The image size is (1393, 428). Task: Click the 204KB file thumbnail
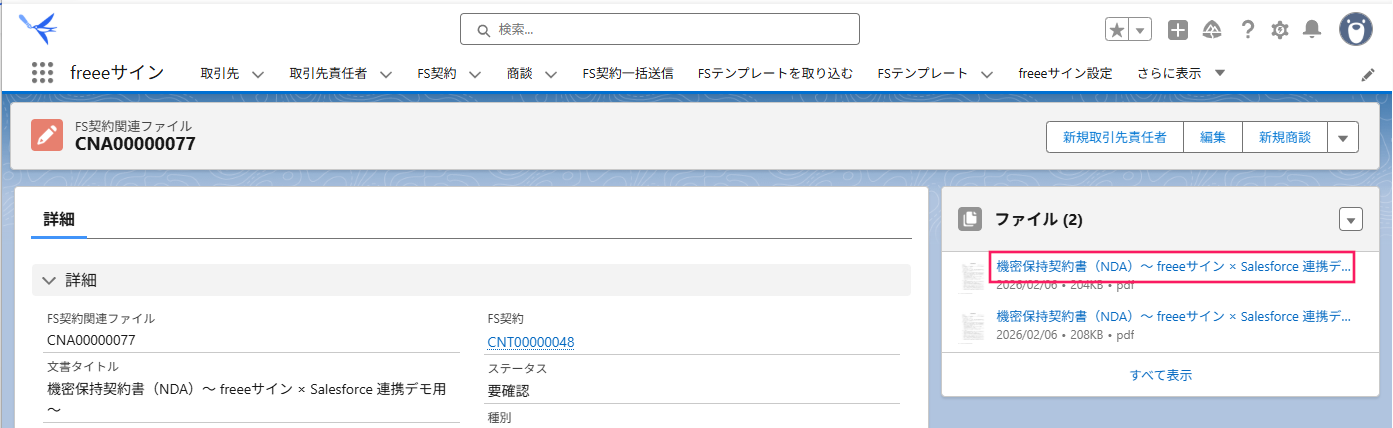click(972, 276)
